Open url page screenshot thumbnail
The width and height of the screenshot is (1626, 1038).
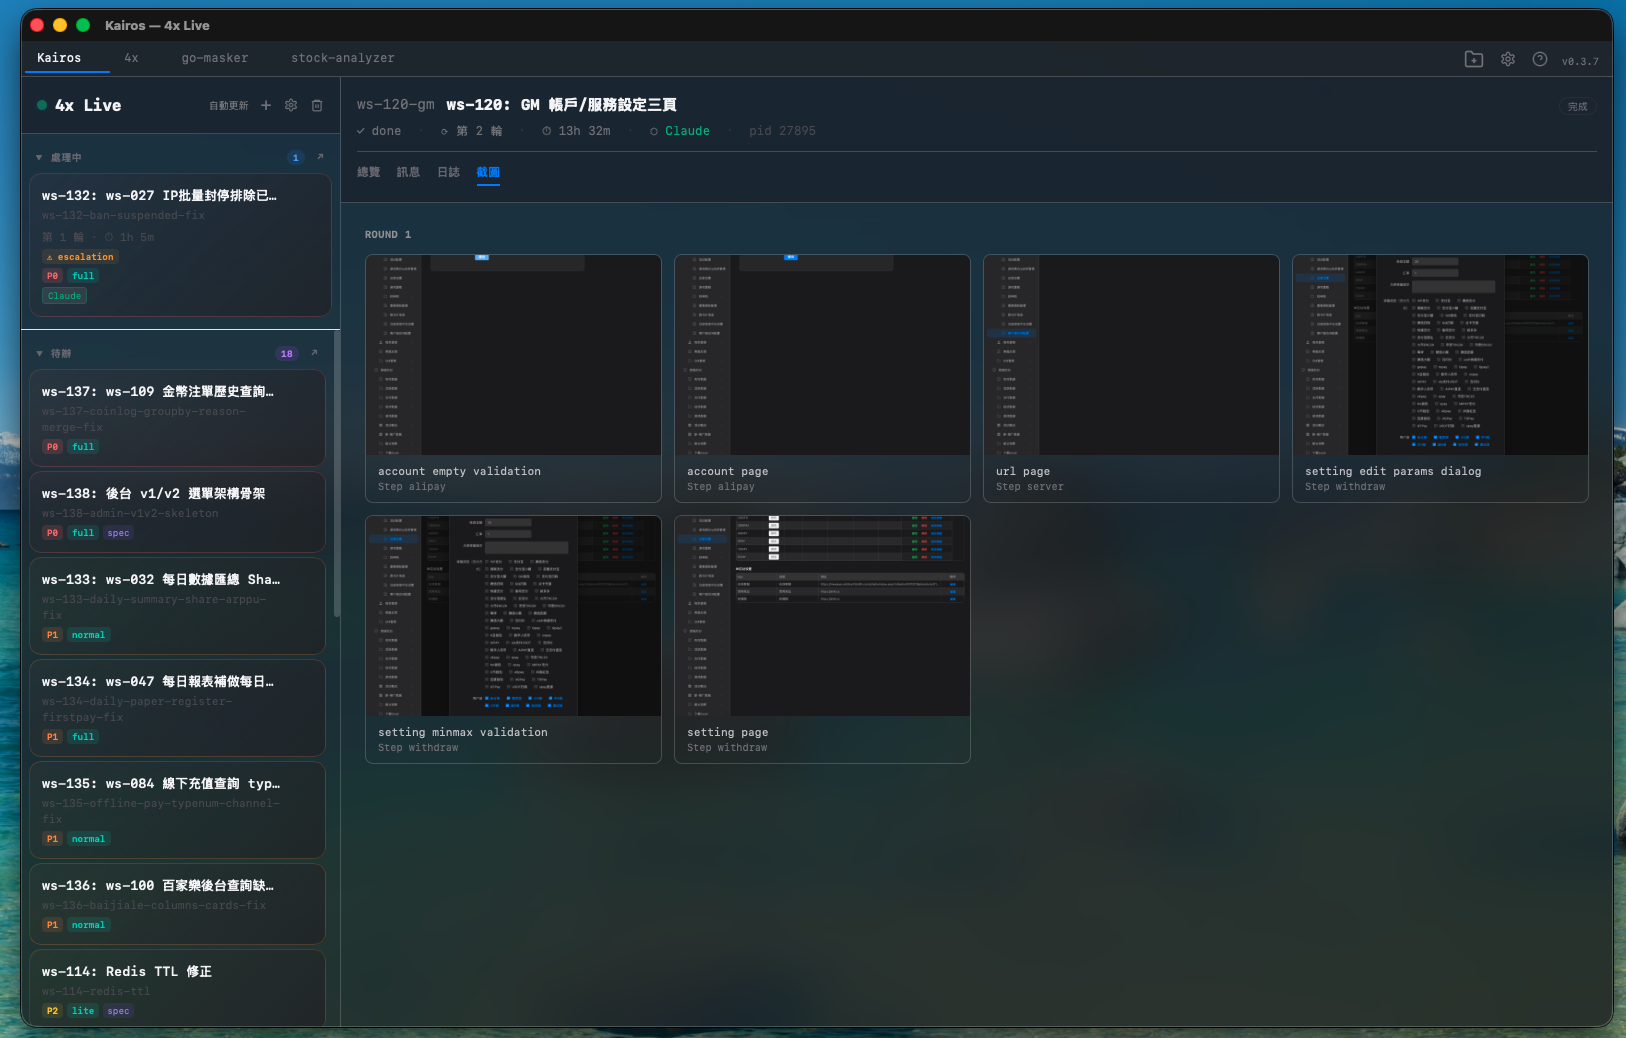(1131, 378)
